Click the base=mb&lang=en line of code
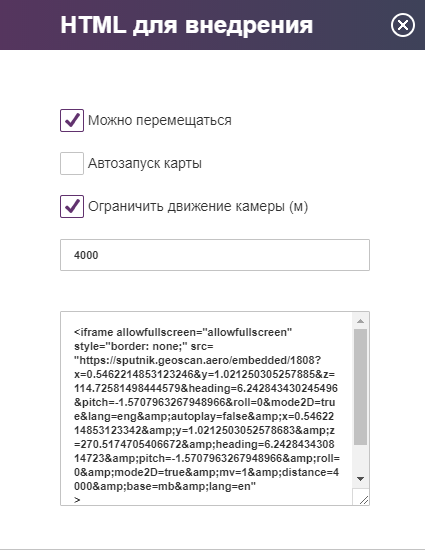 [x=165, y=487]
